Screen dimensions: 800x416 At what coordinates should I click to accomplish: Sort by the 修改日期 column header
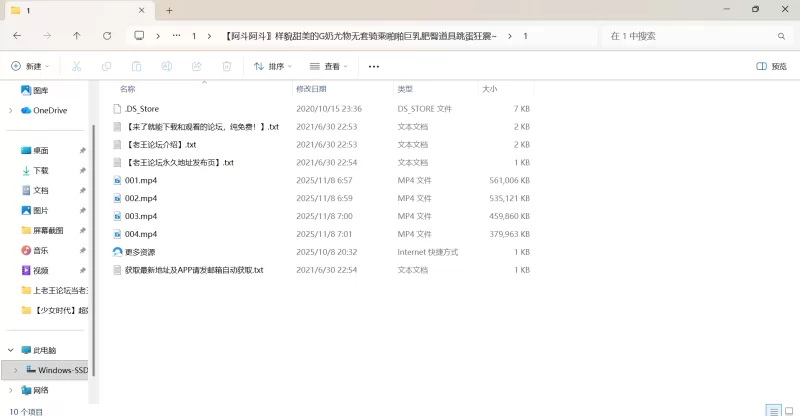click(x=320, y=89)
